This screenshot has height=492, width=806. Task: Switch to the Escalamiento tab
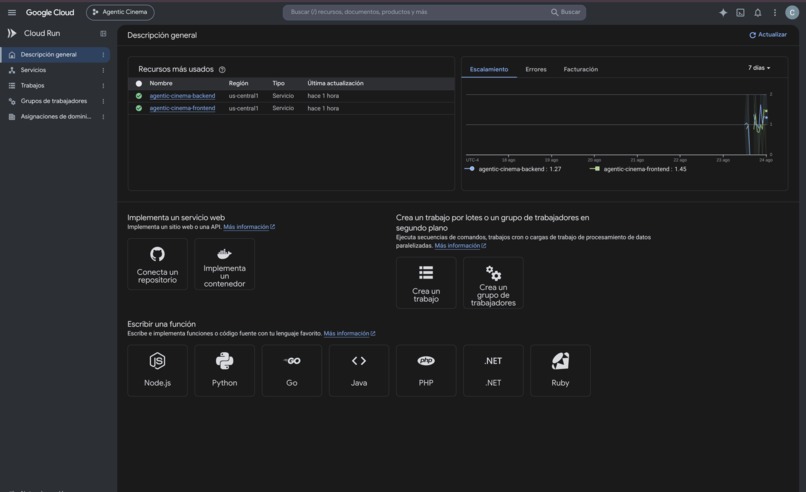click(489, 69)
